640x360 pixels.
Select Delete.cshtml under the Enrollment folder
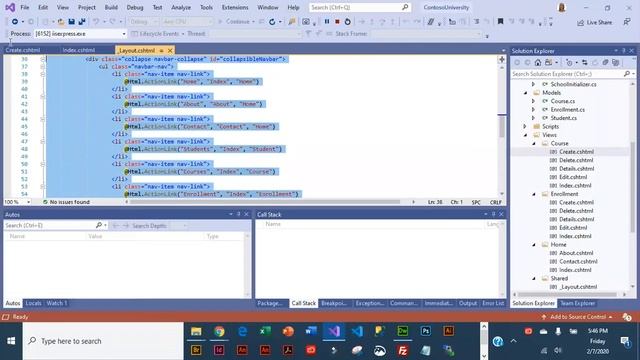pyautogui.click(x=576, y=211)
